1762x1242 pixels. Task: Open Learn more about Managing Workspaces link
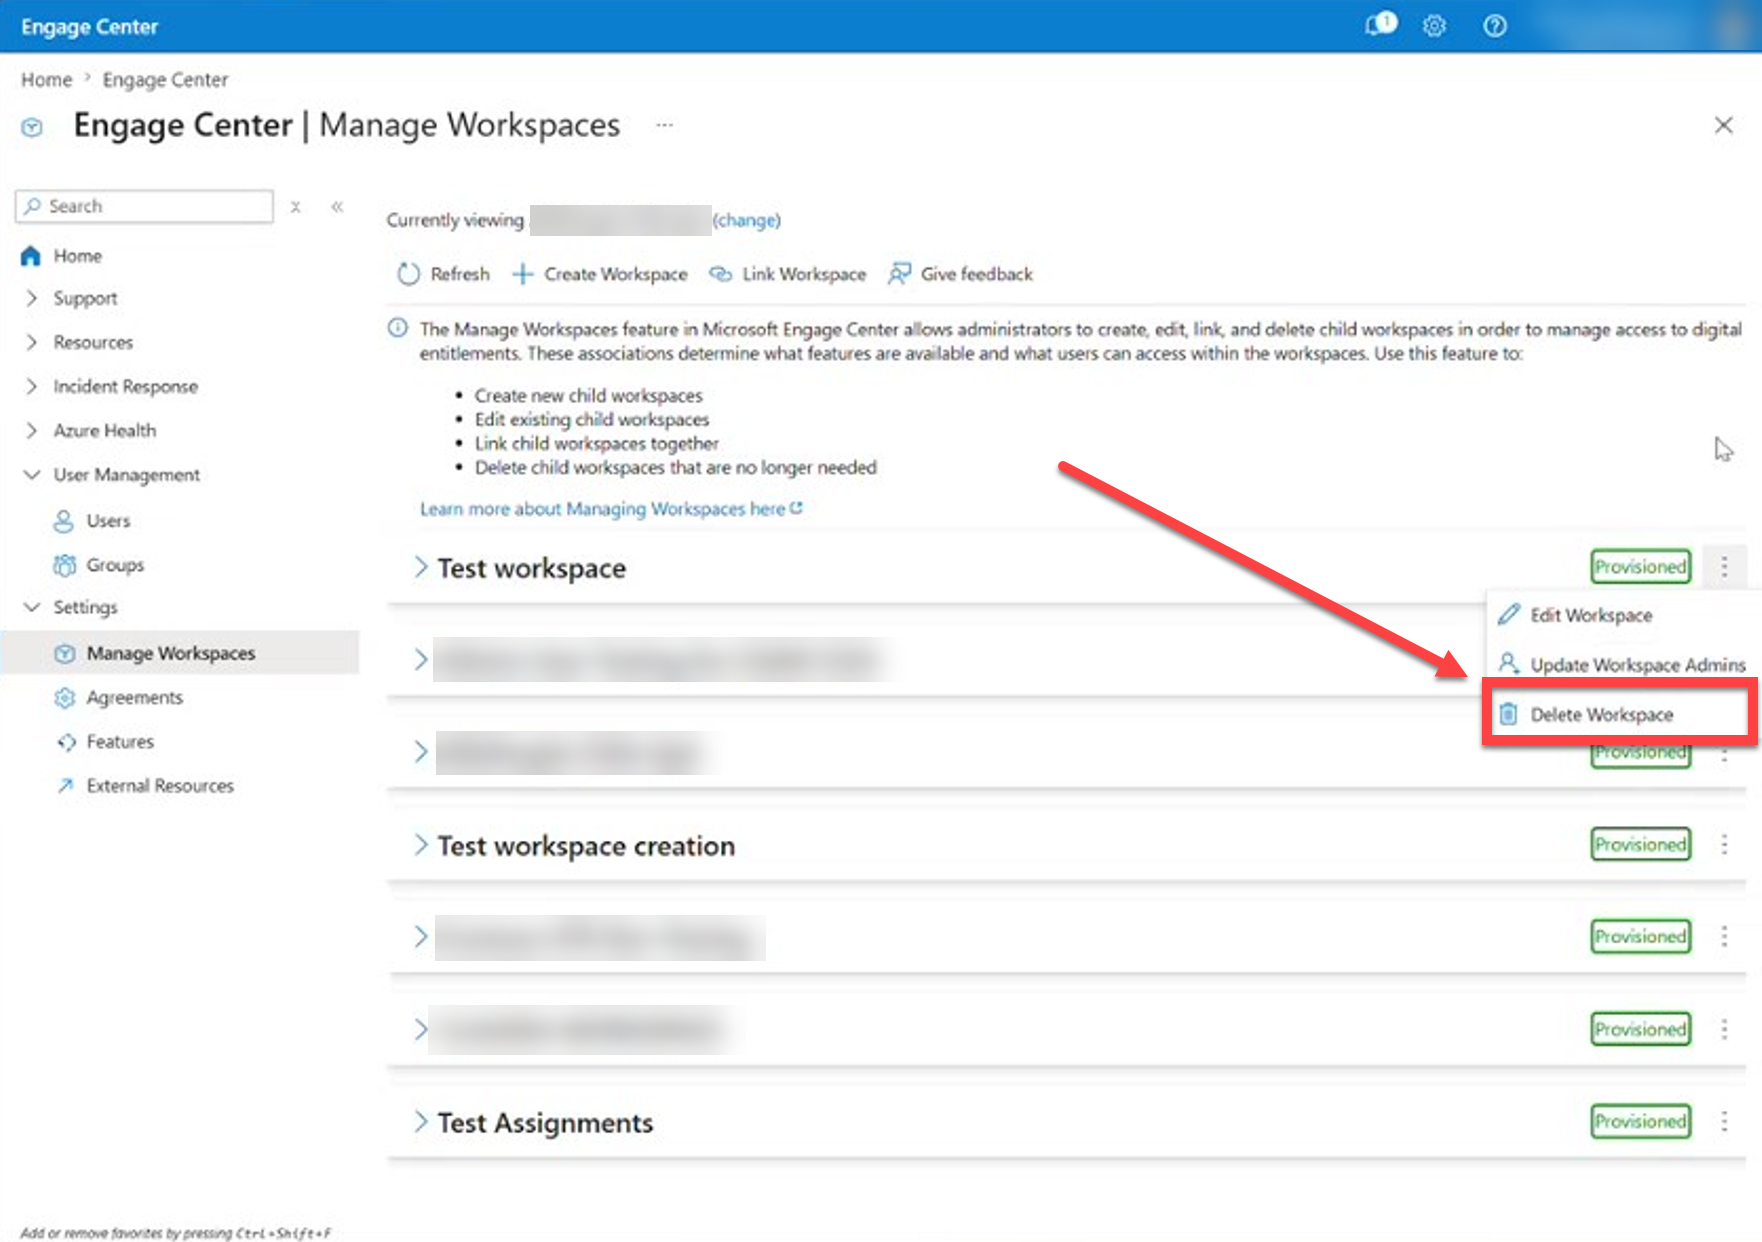[611, 509]
